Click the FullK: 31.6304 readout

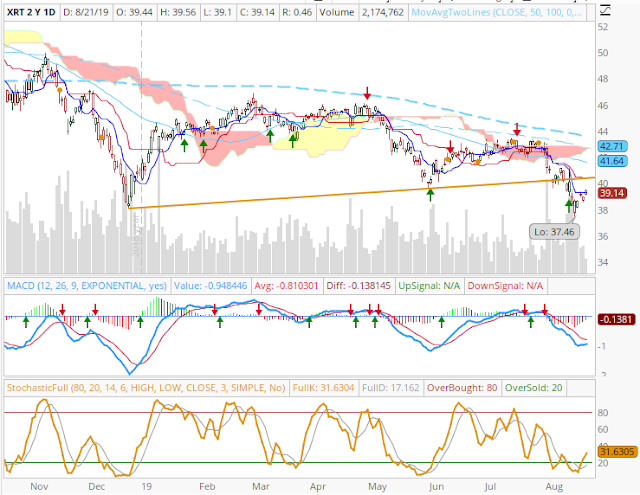coord(323,388)
